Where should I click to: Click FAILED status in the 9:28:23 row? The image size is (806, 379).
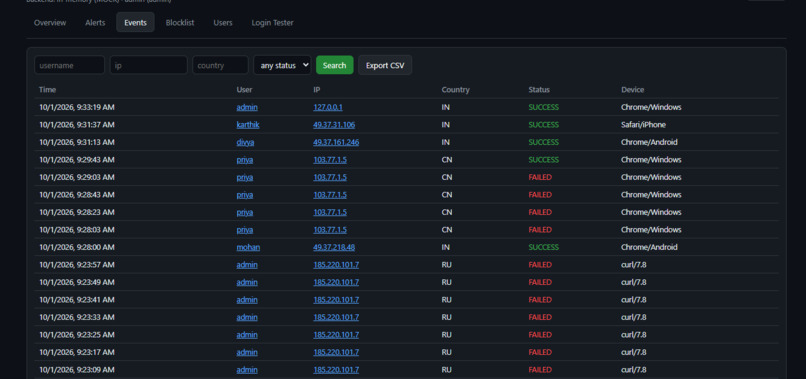pos(540,212)
